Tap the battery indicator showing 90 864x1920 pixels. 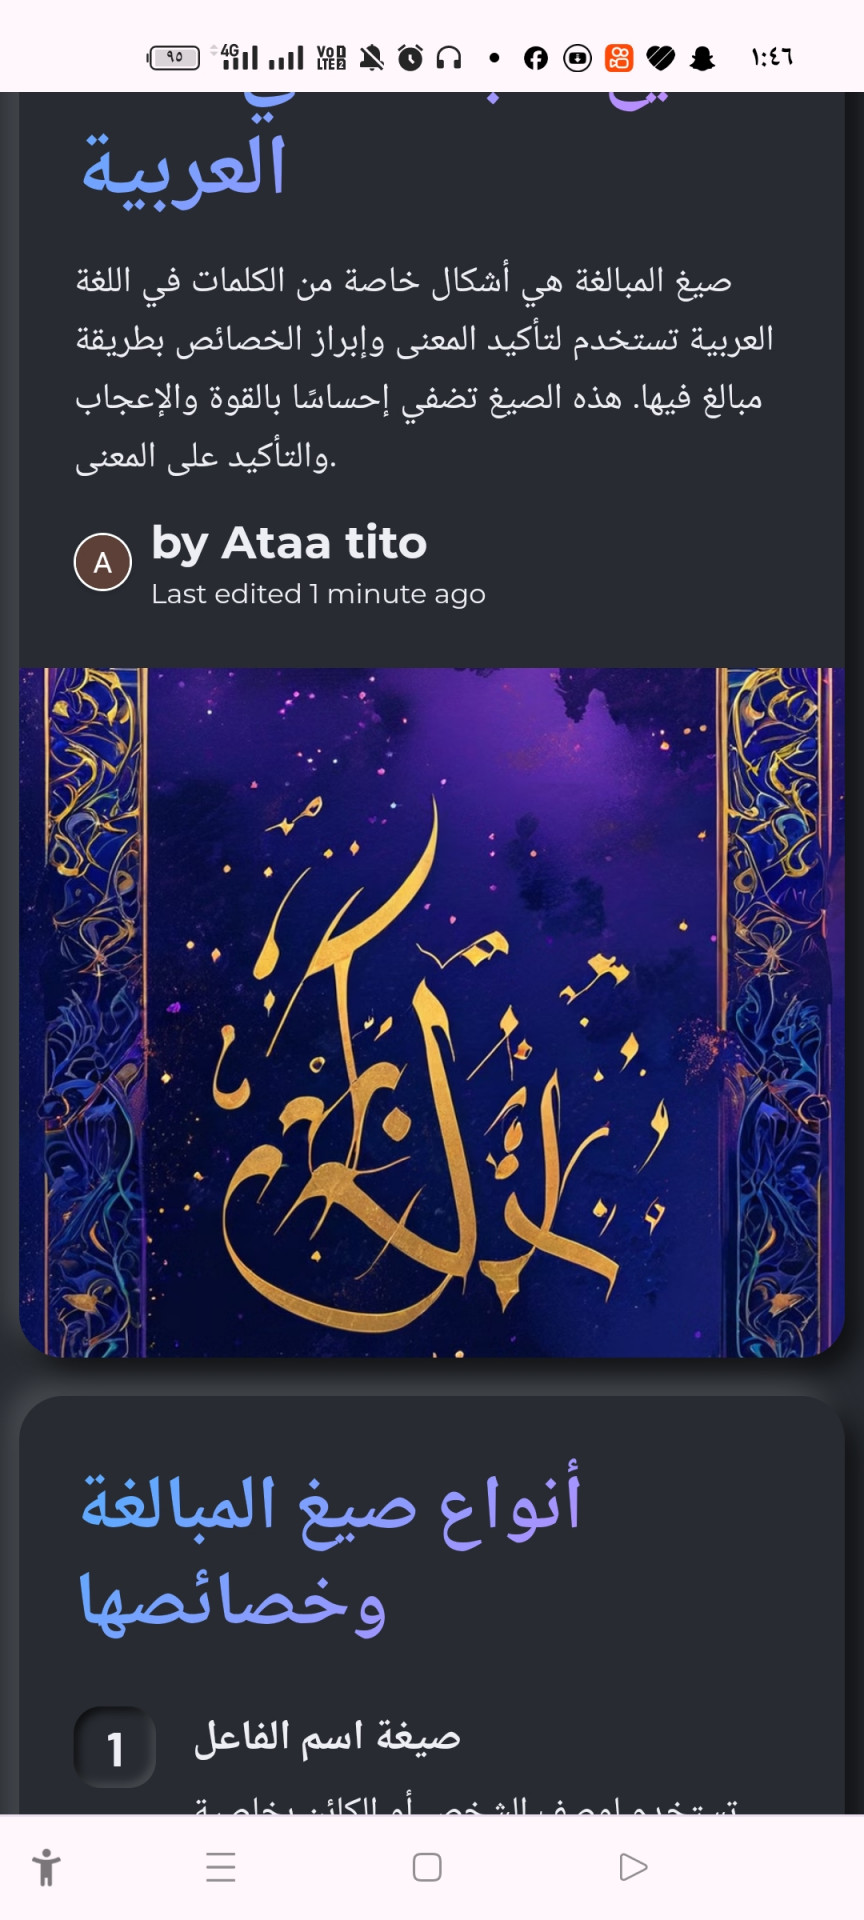pos(174,58)
